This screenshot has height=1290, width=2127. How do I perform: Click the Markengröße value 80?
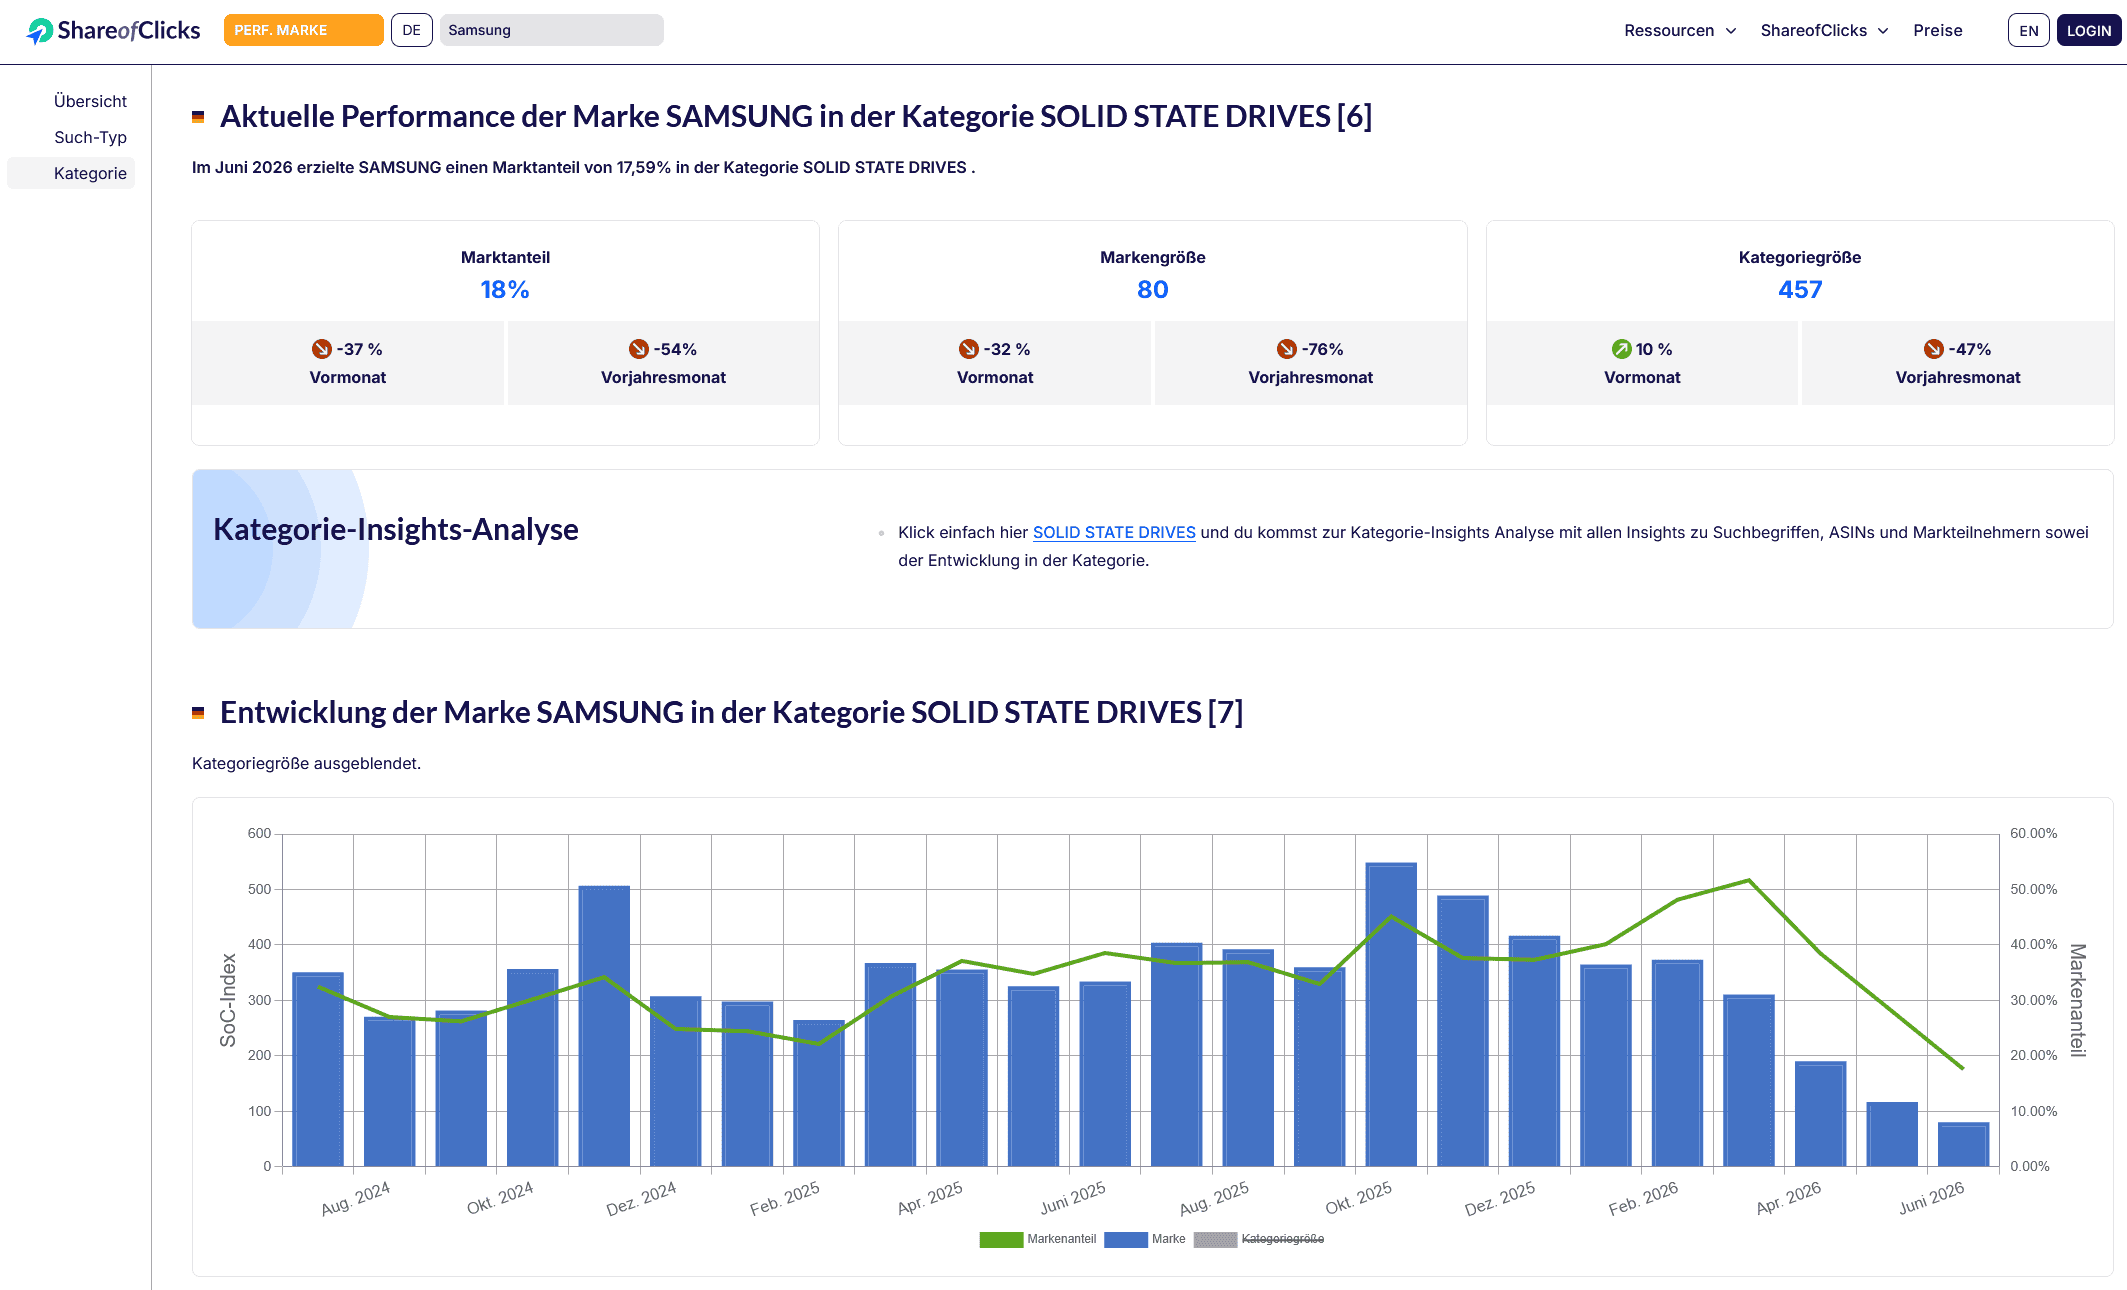[1152, 290]
